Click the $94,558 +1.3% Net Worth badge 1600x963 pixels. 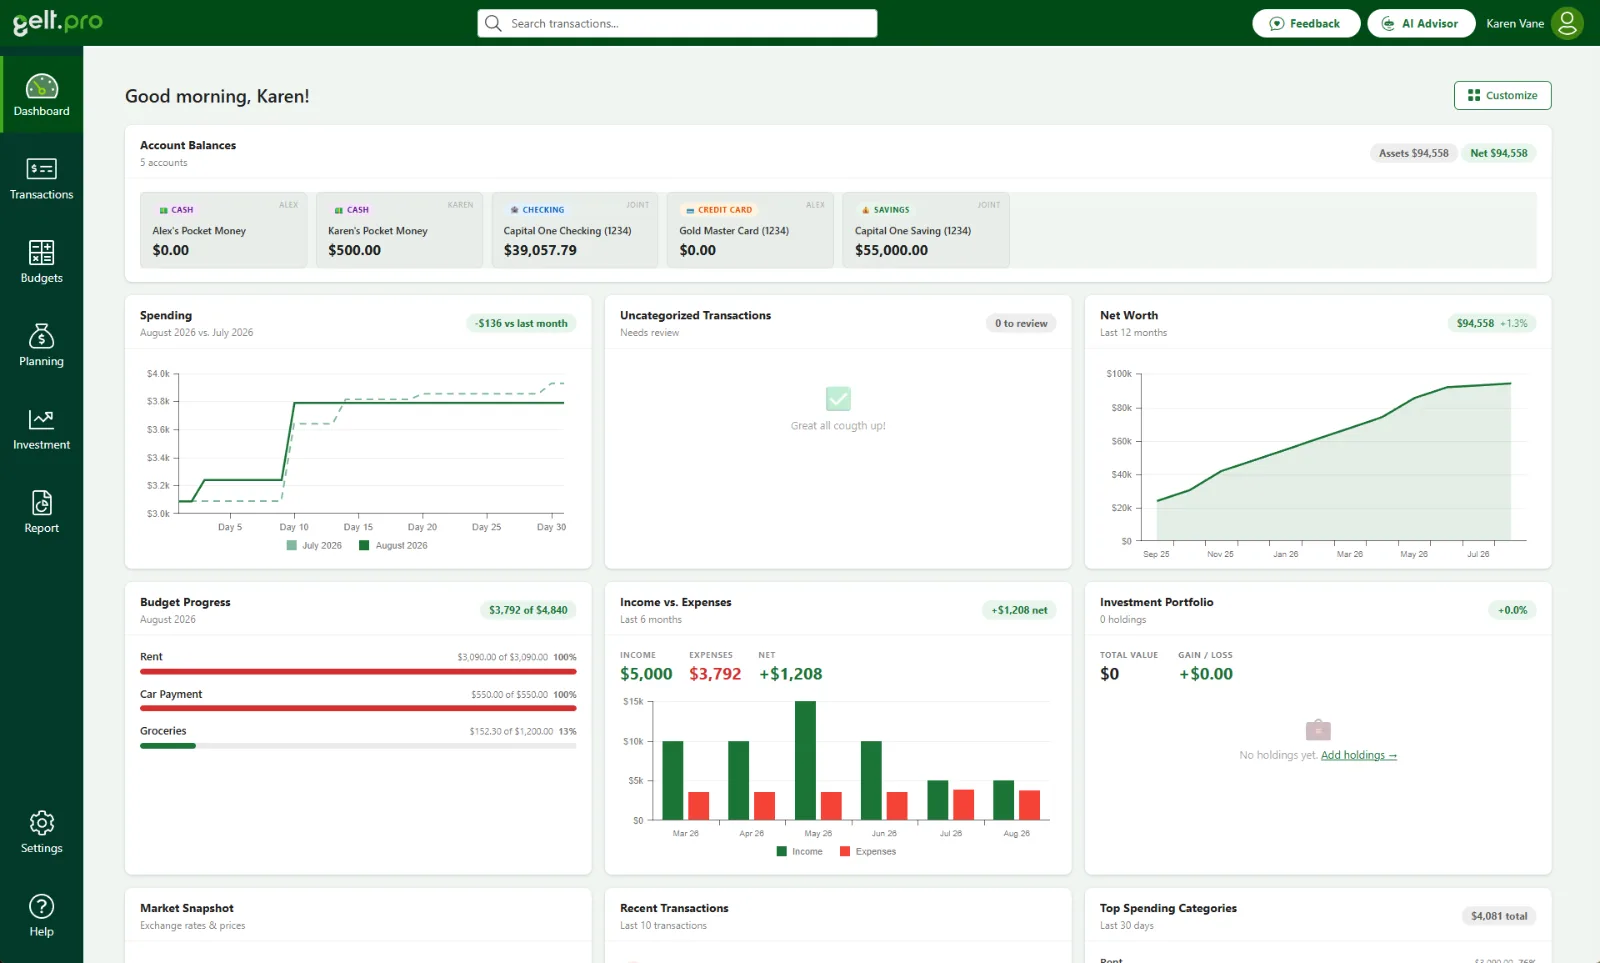pos(1492,323)
